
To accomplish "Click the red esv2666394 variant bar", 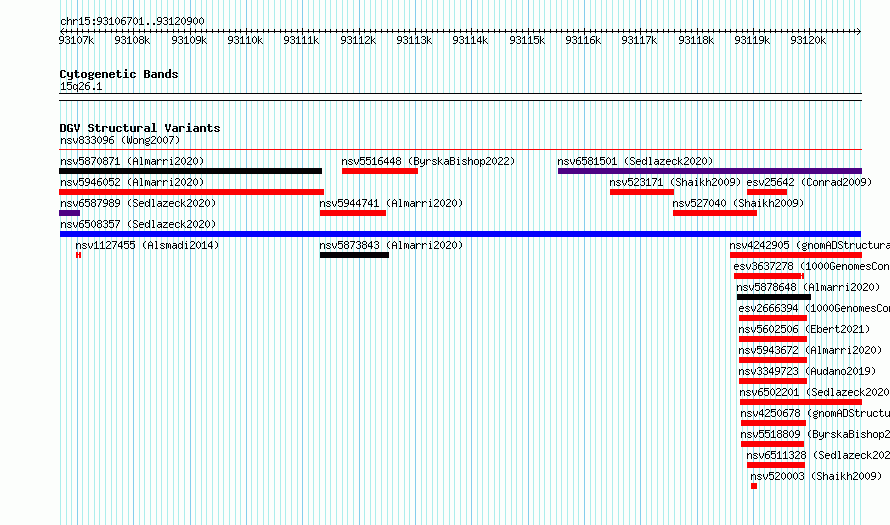I will [773, 318].
